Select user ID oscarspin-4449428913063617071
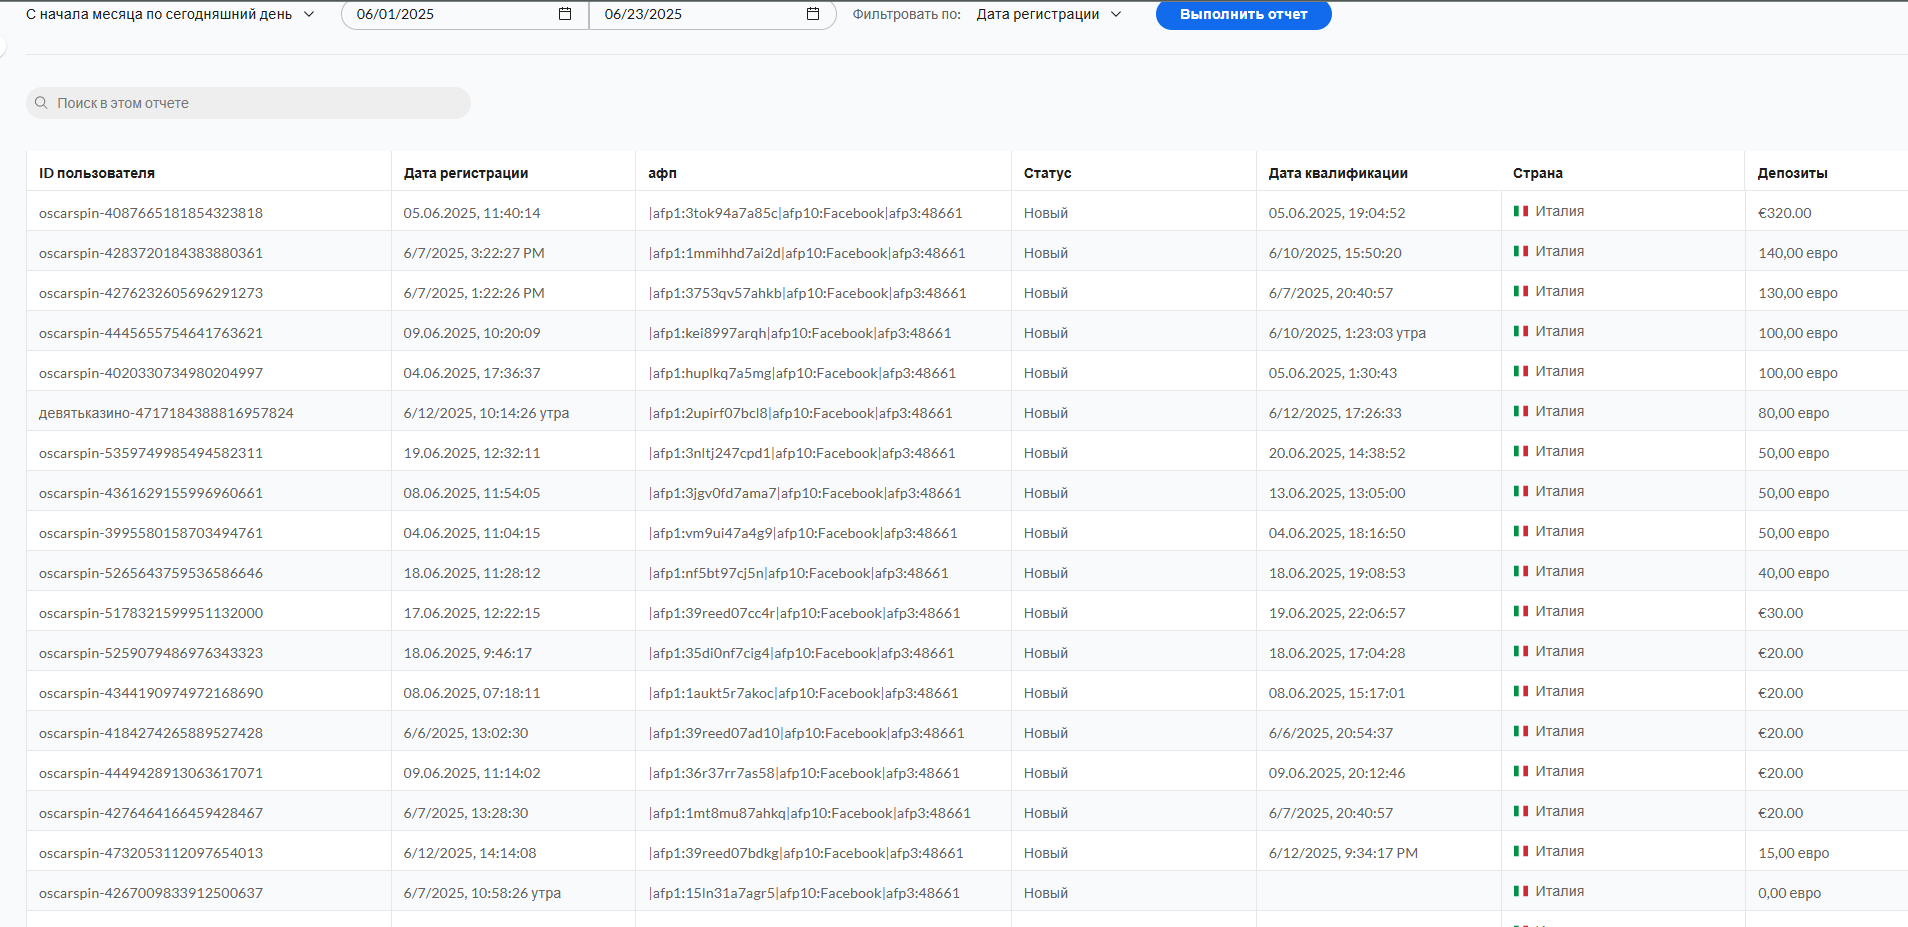This screenshot has width=1908, height=927. 151,773
